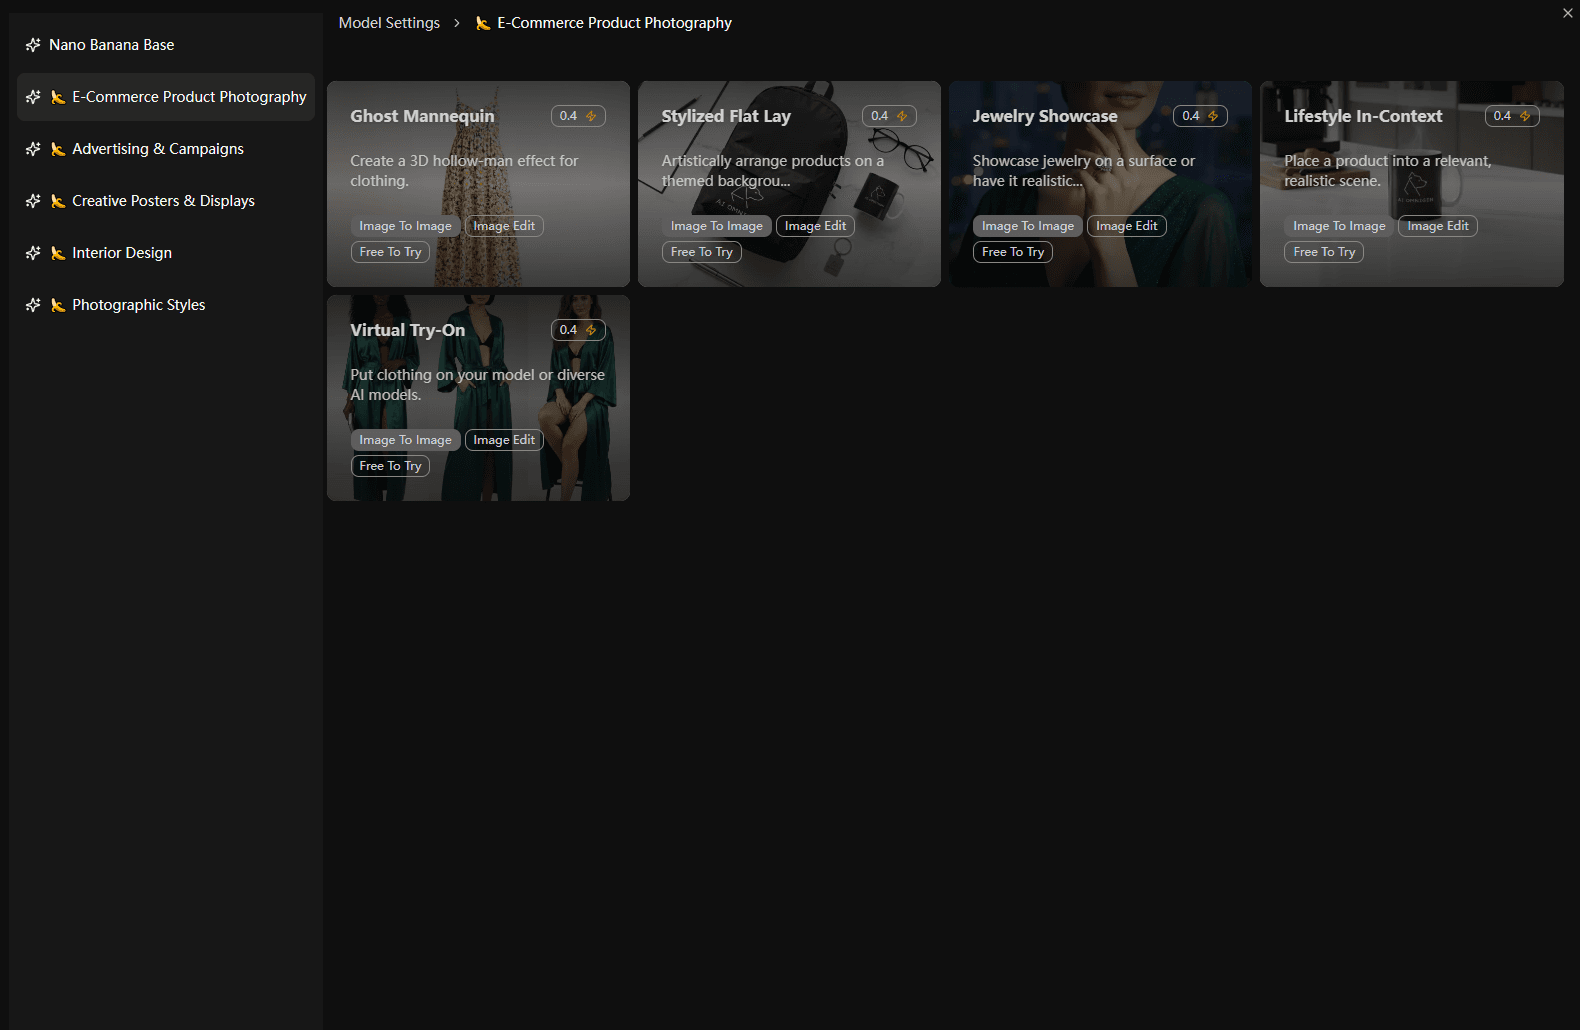This screenshot has height=1030, width=1580.
Task: Close the Model Settings panel
Action: point(1568,13)
